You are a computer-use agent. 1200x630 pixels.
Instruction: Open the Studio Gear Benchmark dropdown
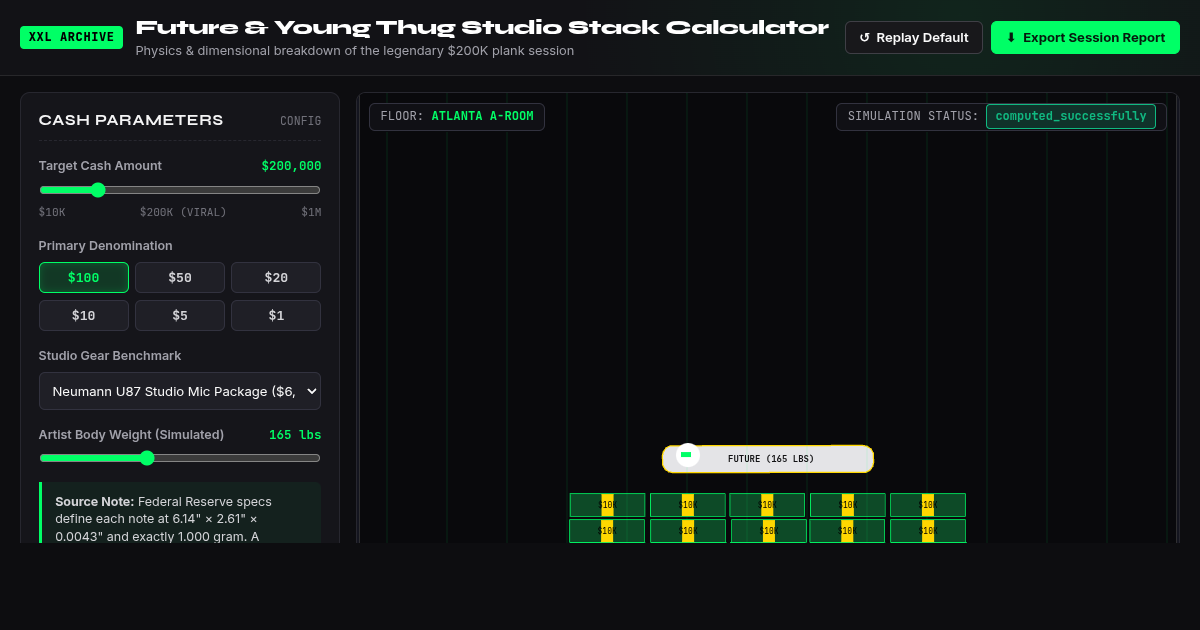(180, 391)
